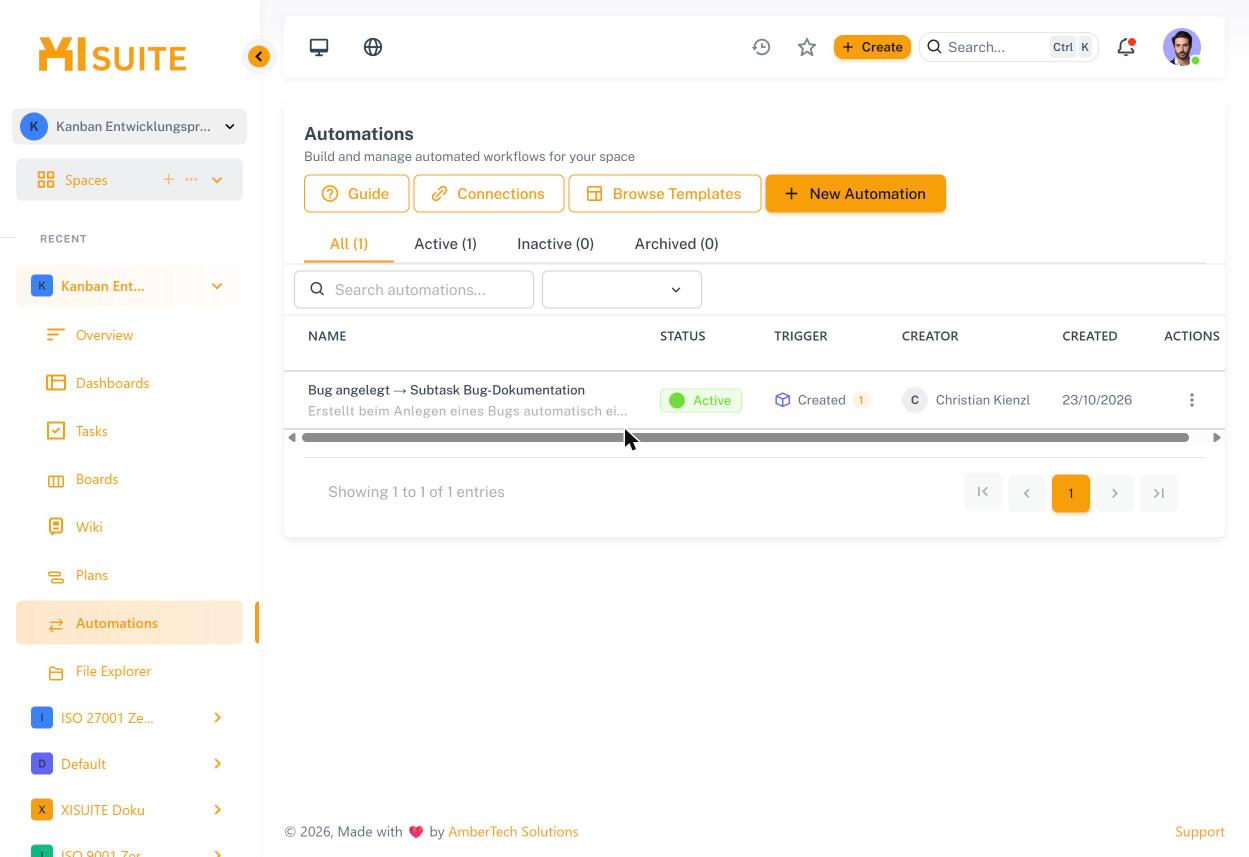
Task: Click Browse Templates button
Action: coord(665,194)
